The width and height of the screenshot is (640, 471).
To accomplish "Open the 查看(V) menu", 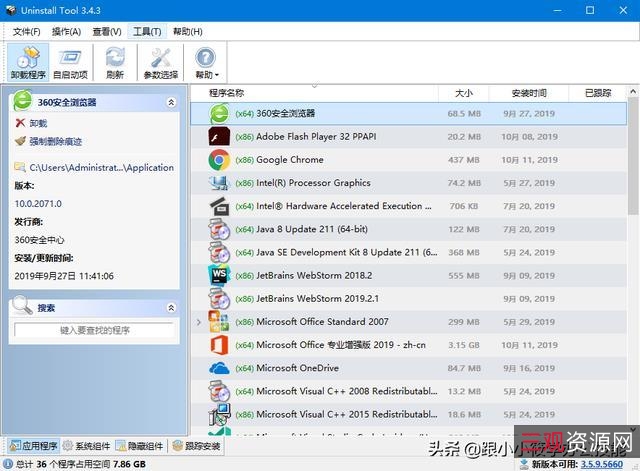I will (x=107, y=31).
